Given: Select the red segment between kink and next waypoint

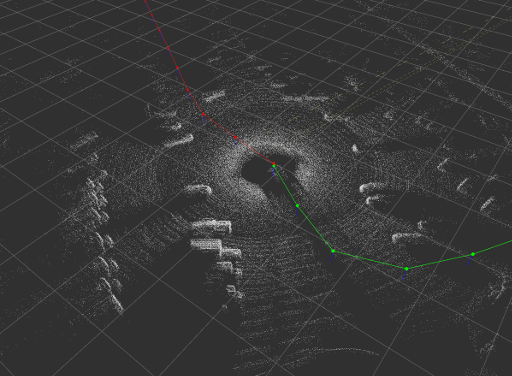Looking at the screenshot, I should pyautogui.click(x=220, y=126).
